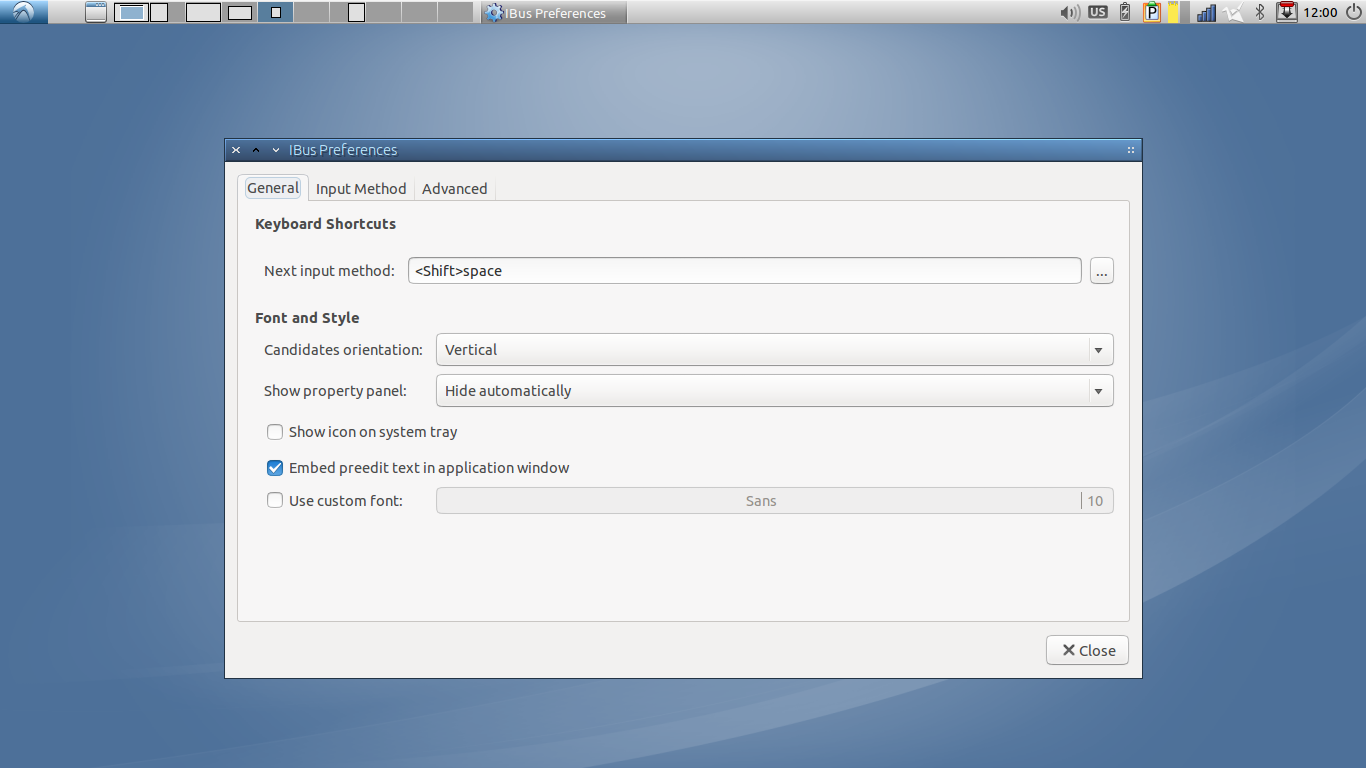Image resolution: width=1366 pixels, height=768 pixels.
Task: Enable the Use custom font checkbox
Action: 275,501
